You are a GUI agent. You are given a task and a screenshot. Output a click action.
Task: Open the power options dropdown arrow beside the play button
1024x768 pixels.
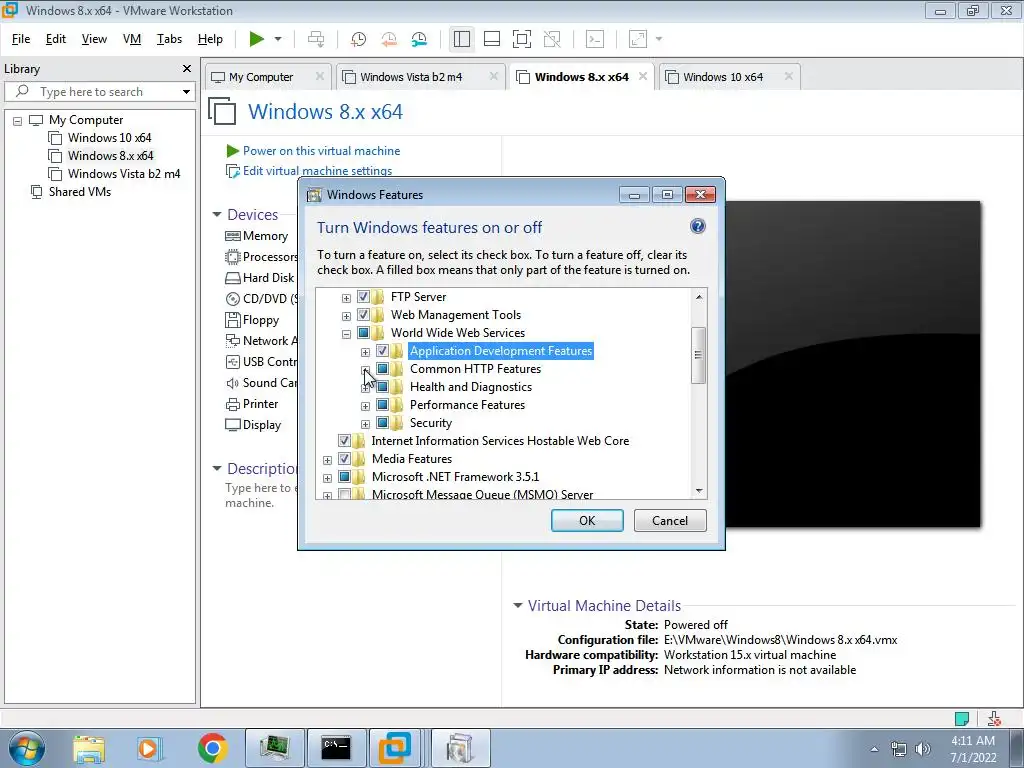click(278, 39)
